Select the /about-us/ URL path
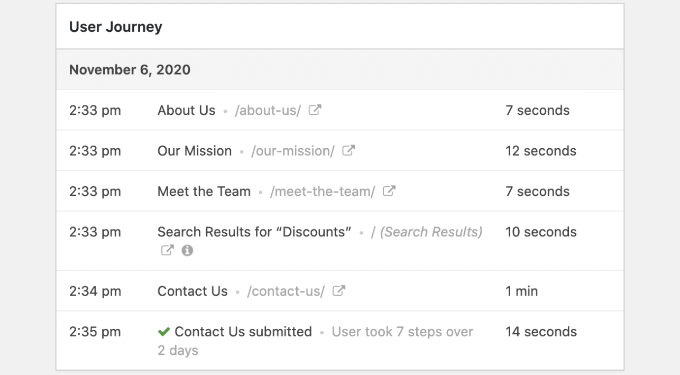Screen dimensions: 680x375 (x=268, y=111)
